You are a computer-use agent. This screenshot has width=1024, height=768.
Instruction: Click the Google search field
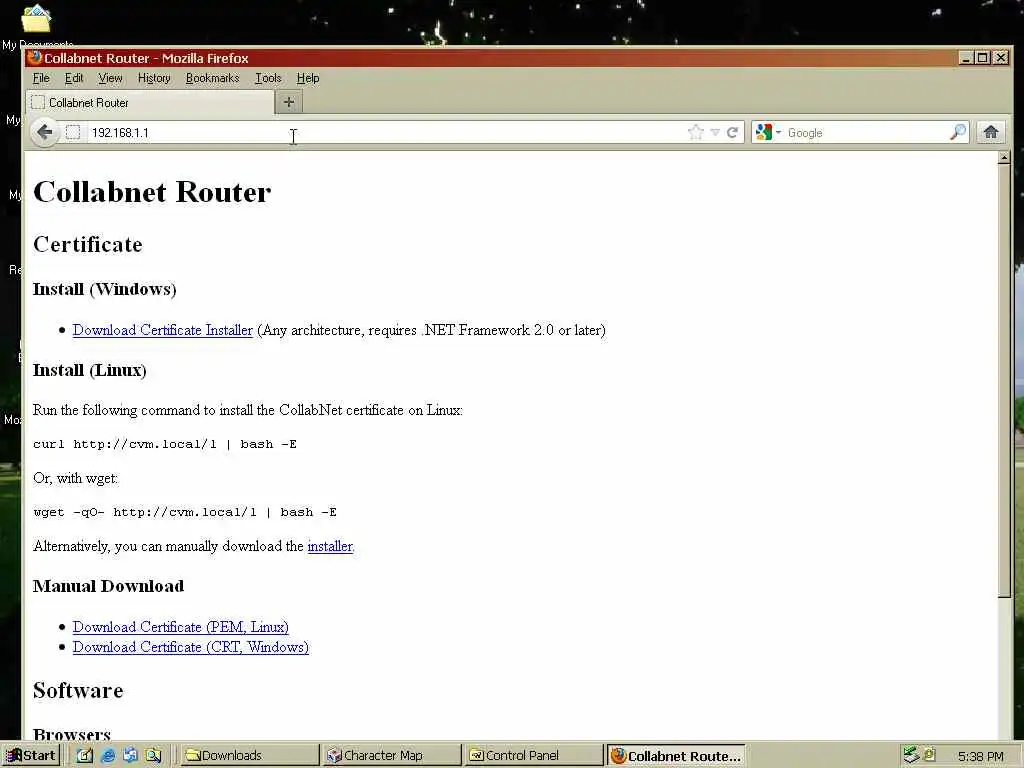coord(865,133)
